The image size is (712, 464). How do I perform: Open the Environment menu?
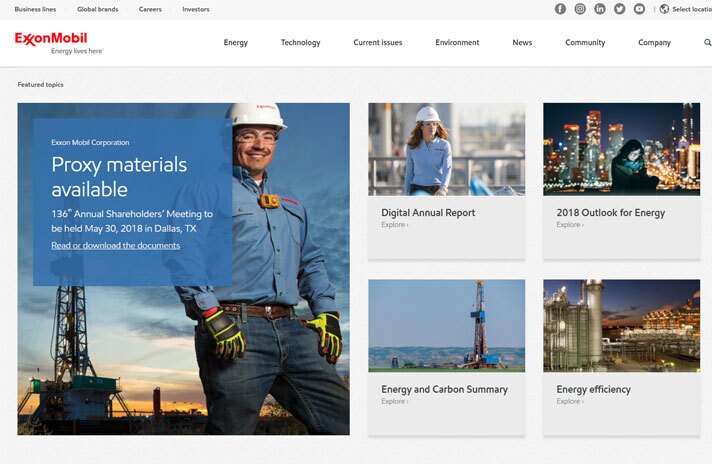click(x=457, y=43)
